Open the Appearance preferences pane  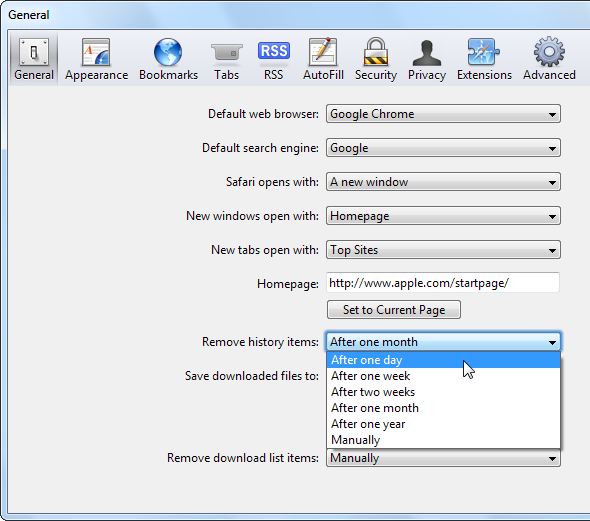click(96, 59)
